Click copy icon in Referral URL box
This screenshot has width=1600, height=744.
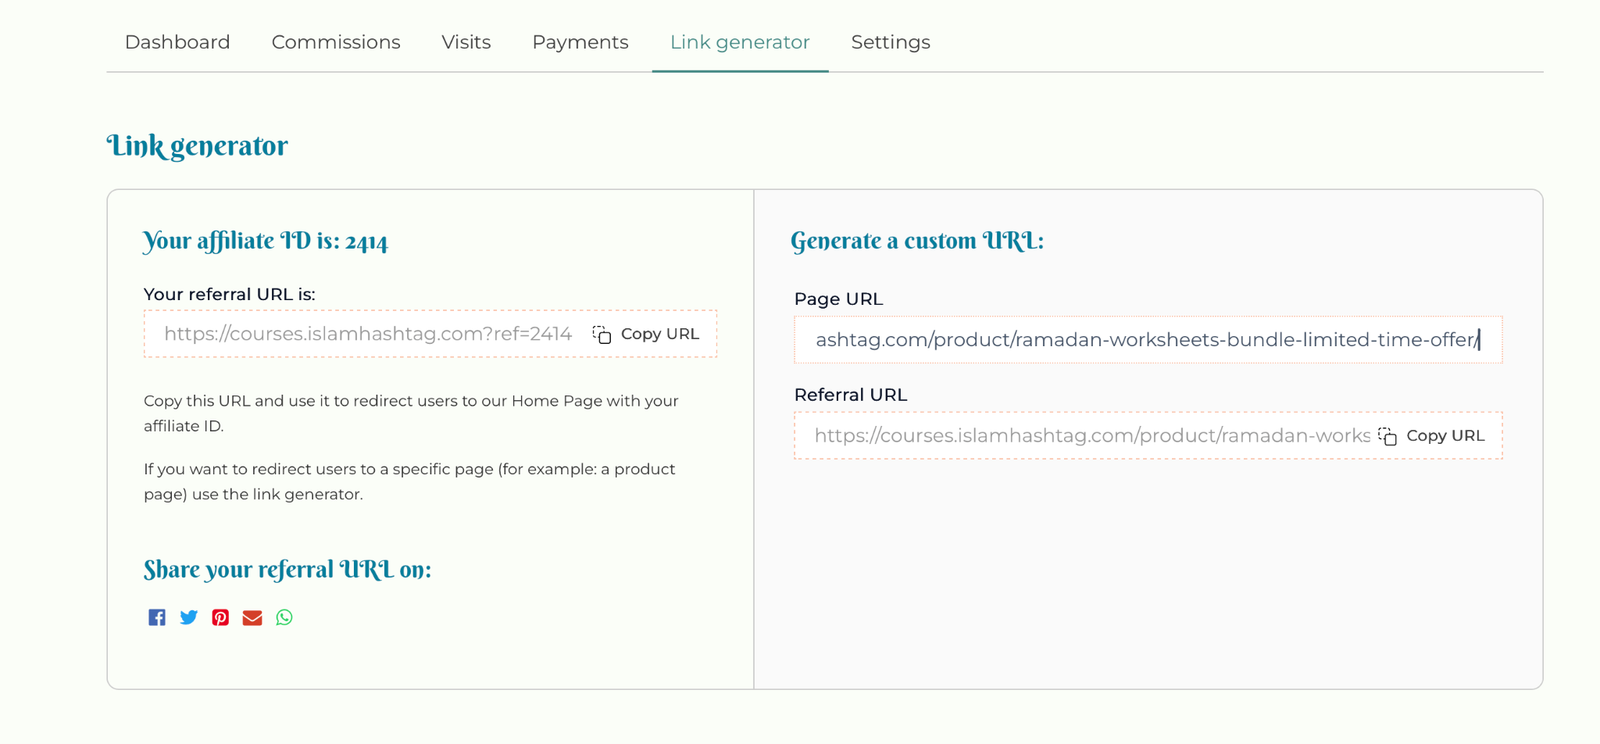click(1387, 436)
